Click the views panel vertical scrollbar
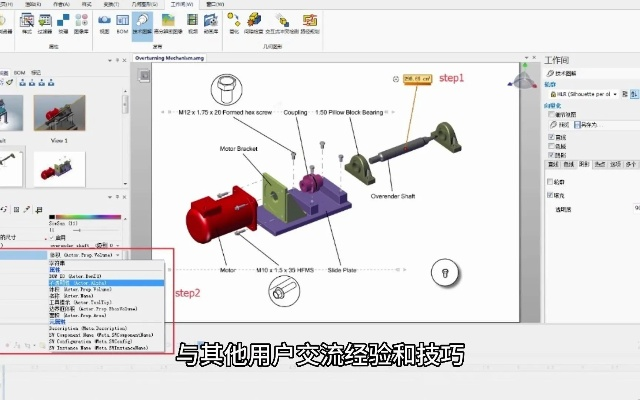Image resolution: width=640 pixels, height=400 pixels. click(x=125, y=137)
